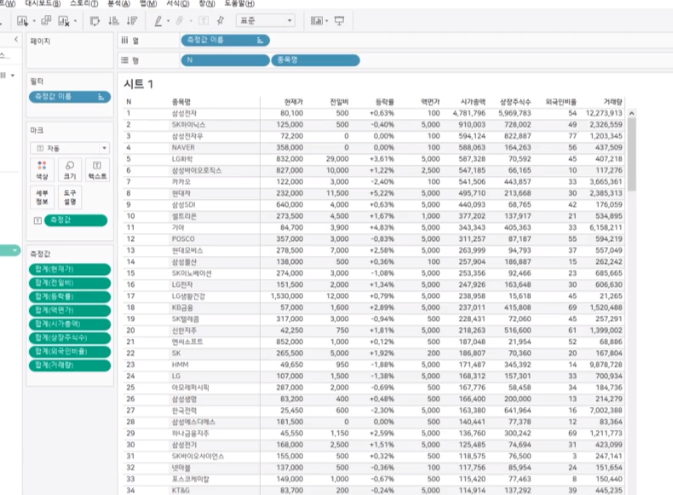Viewport: 673px width, 495px height.
Task: Open the green pill dropdown in data pane
Action: (15, 250)
